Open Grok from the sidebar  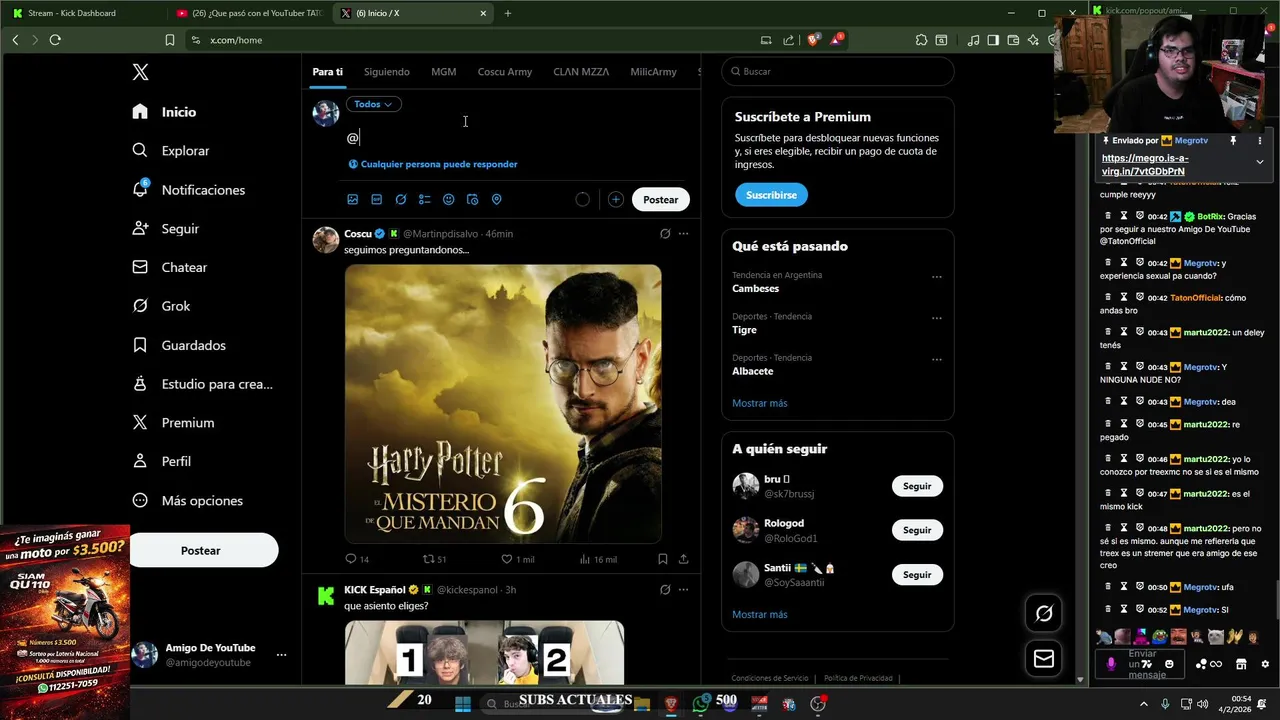point(161,306)
